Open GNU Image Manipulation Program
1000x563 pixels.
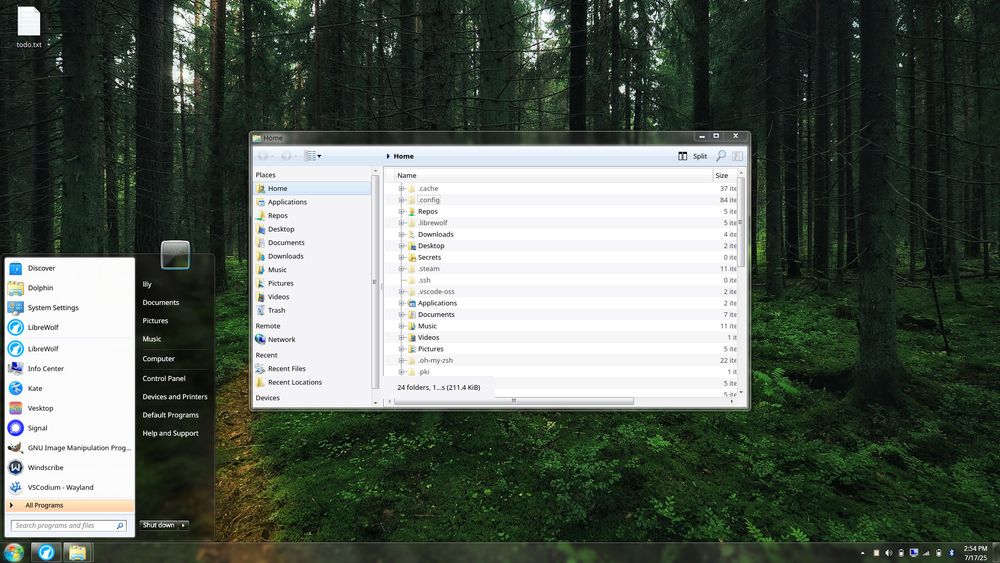tap(69, 448)
